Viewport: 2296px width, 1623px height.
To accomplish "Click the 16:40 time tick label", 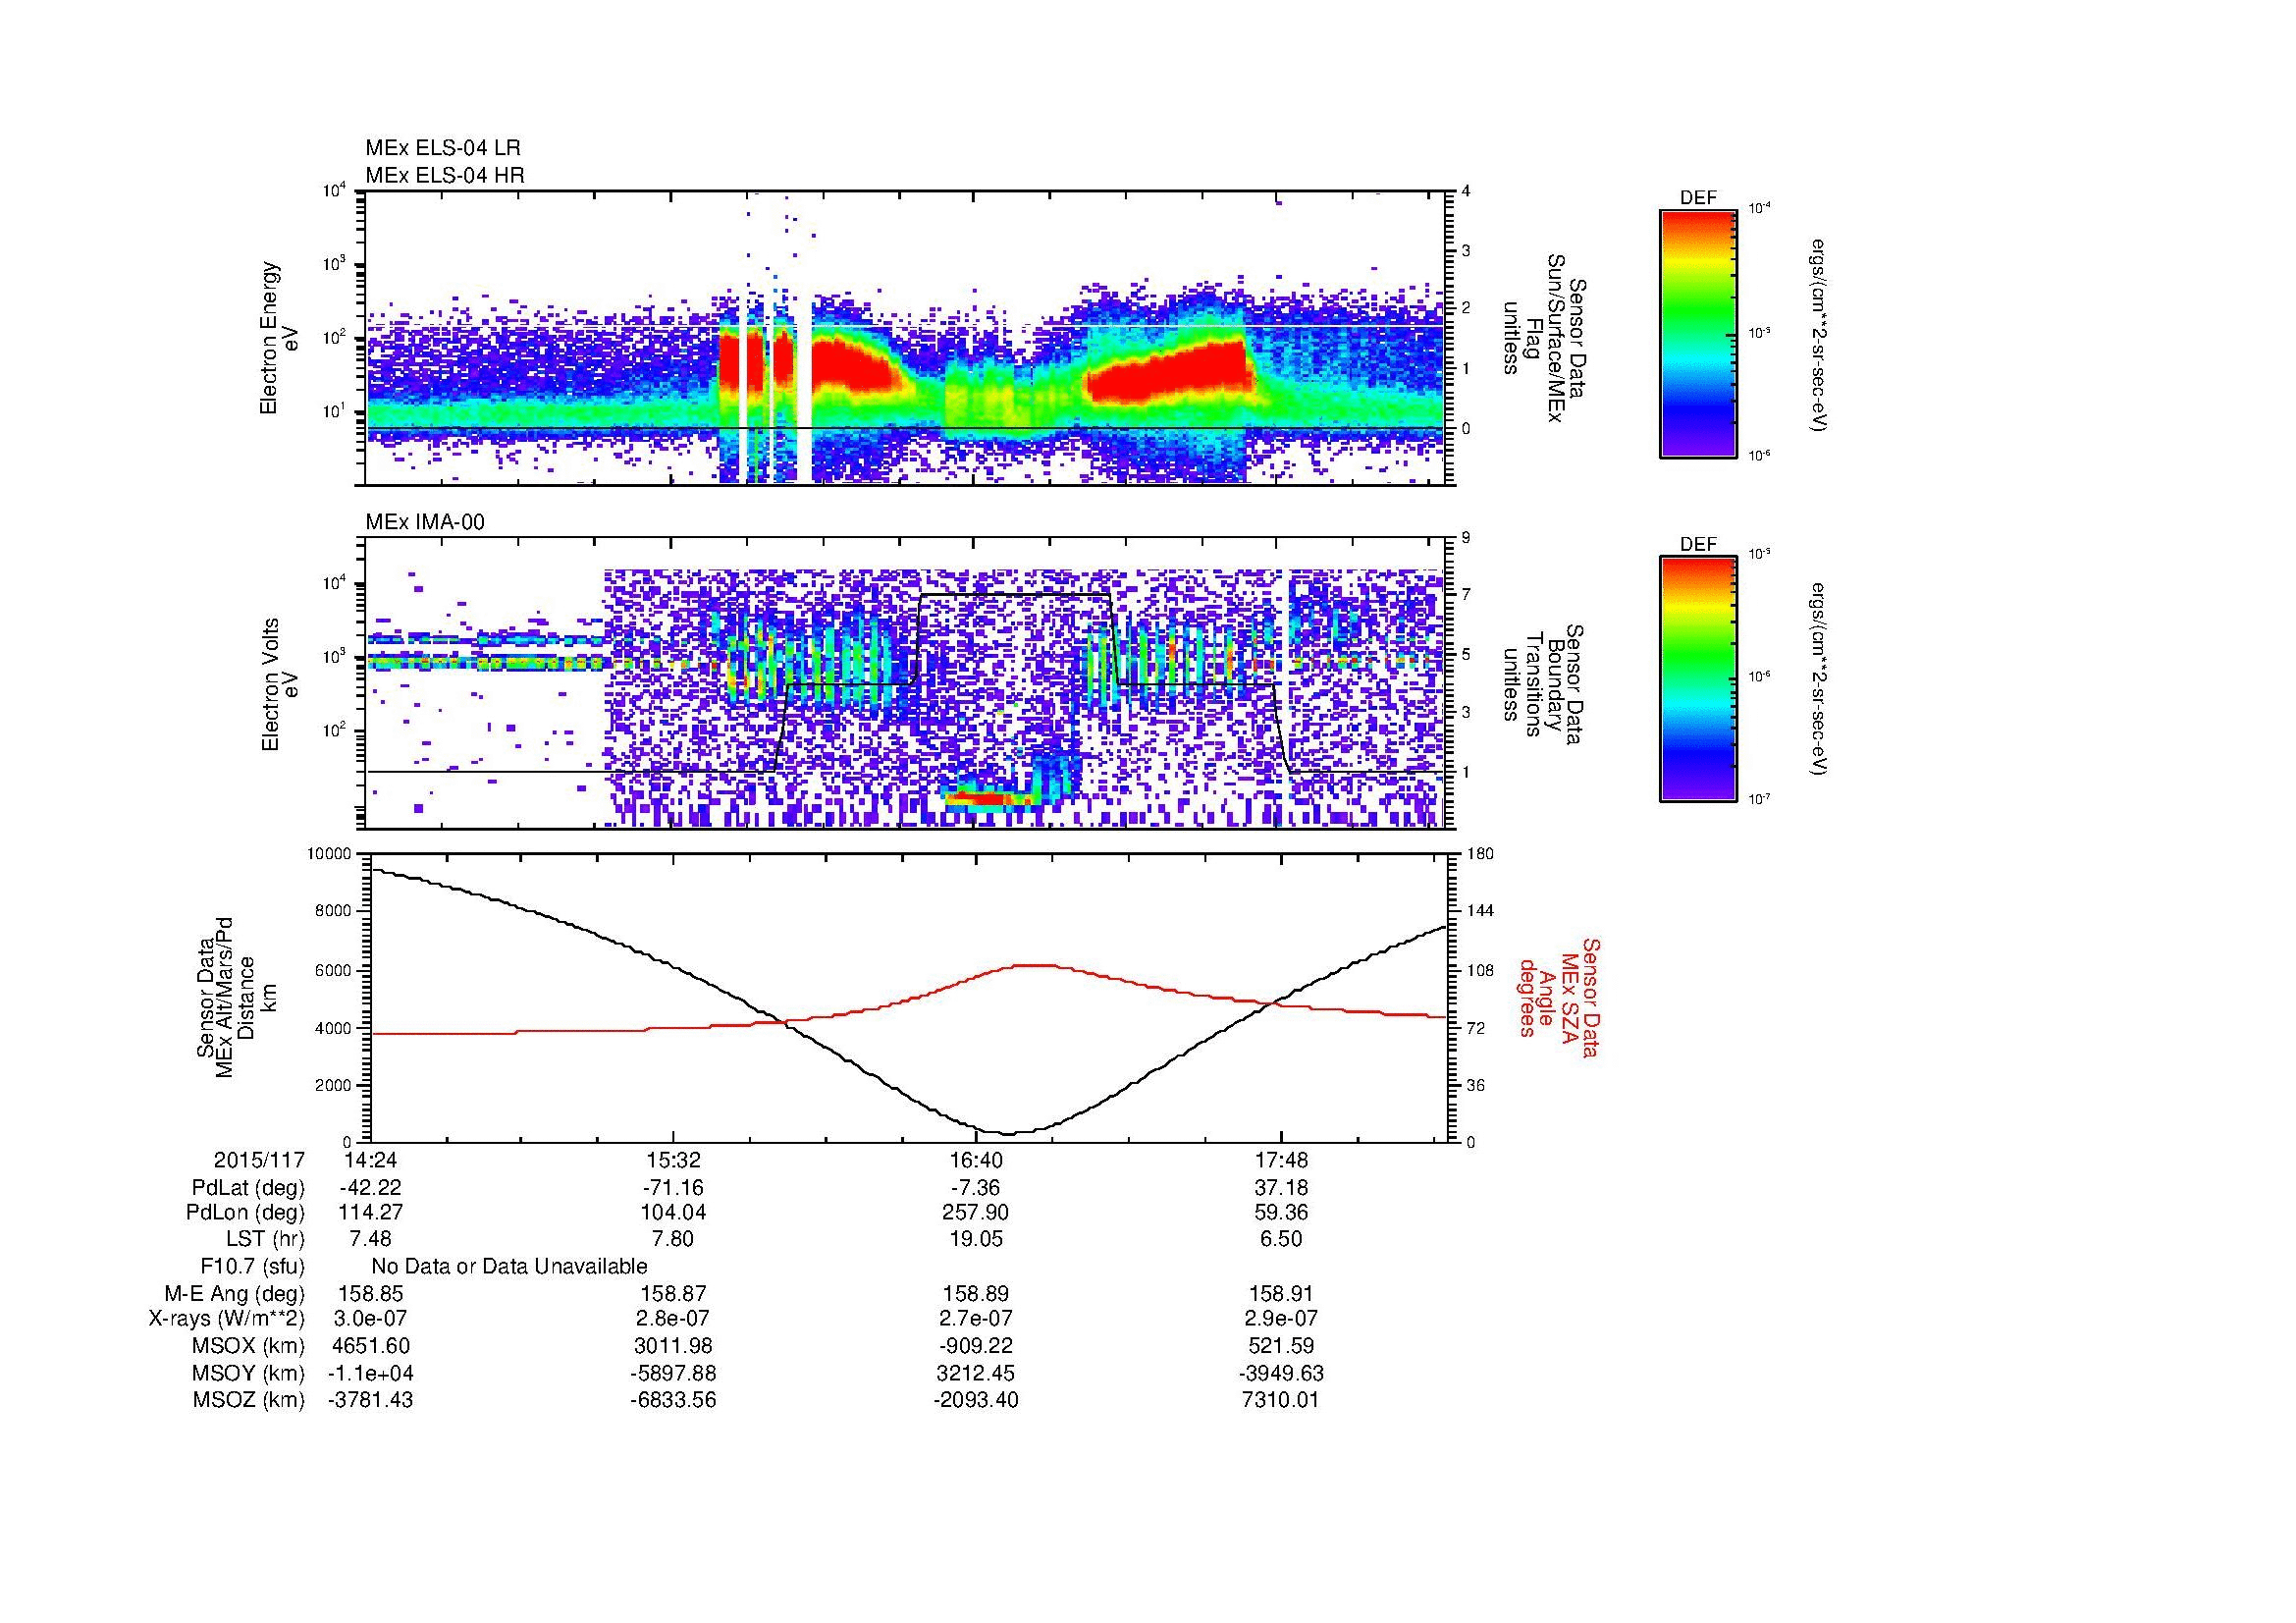I will pos(976,1161).
